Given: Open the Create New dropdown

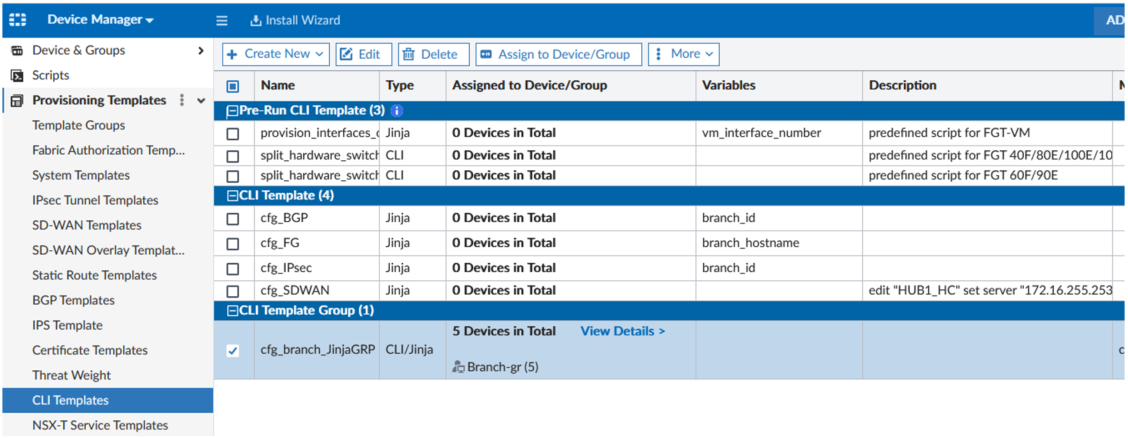Looking at the screenshot, I should 276,54.
